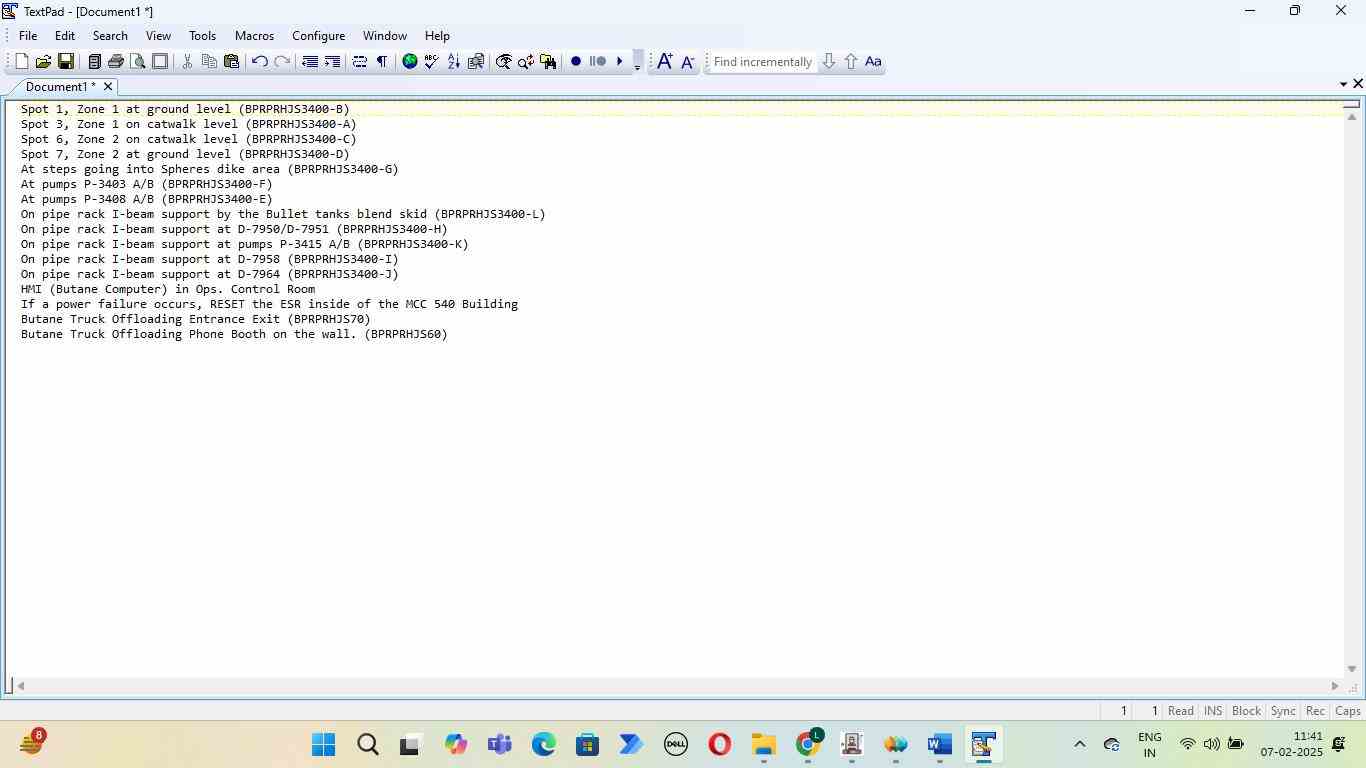Click the horizontal scrollbar right arrow
1366x768 pixels.
tap(1334, 686)
